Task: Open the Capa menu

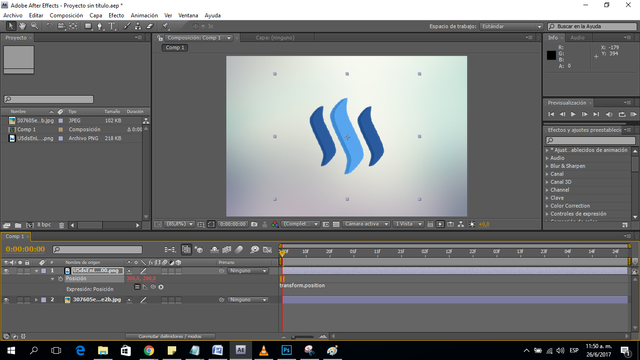Action: pyautogui.click(x=96, y=16)
